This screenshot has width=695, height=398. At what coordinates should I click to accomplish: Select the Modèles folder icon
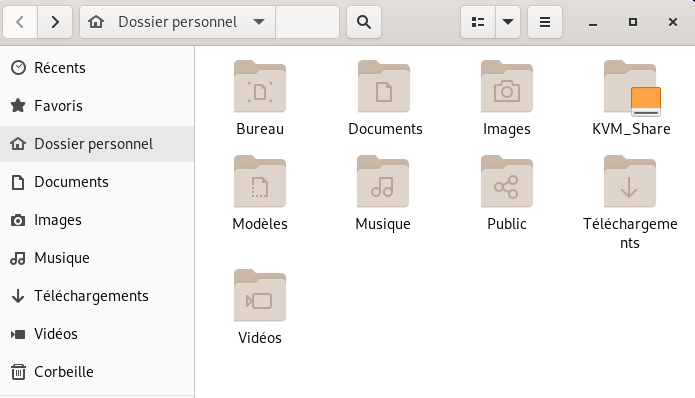[x=260, y=181]
